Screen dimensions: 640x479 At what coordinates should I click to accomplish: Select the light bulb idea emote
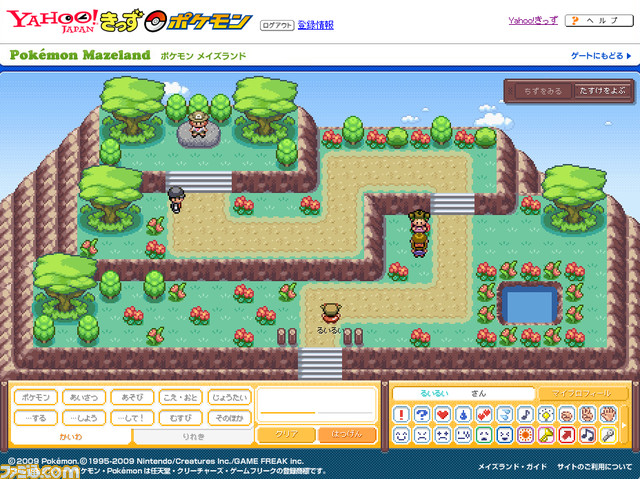(546, 415)
